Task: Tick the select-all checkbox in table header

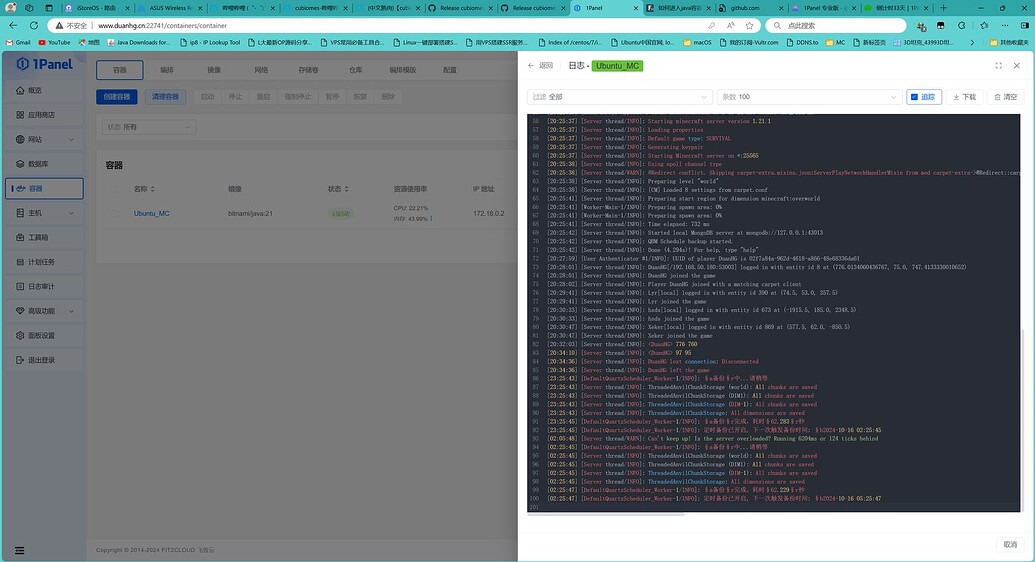Action: click(x=112, y=188)
